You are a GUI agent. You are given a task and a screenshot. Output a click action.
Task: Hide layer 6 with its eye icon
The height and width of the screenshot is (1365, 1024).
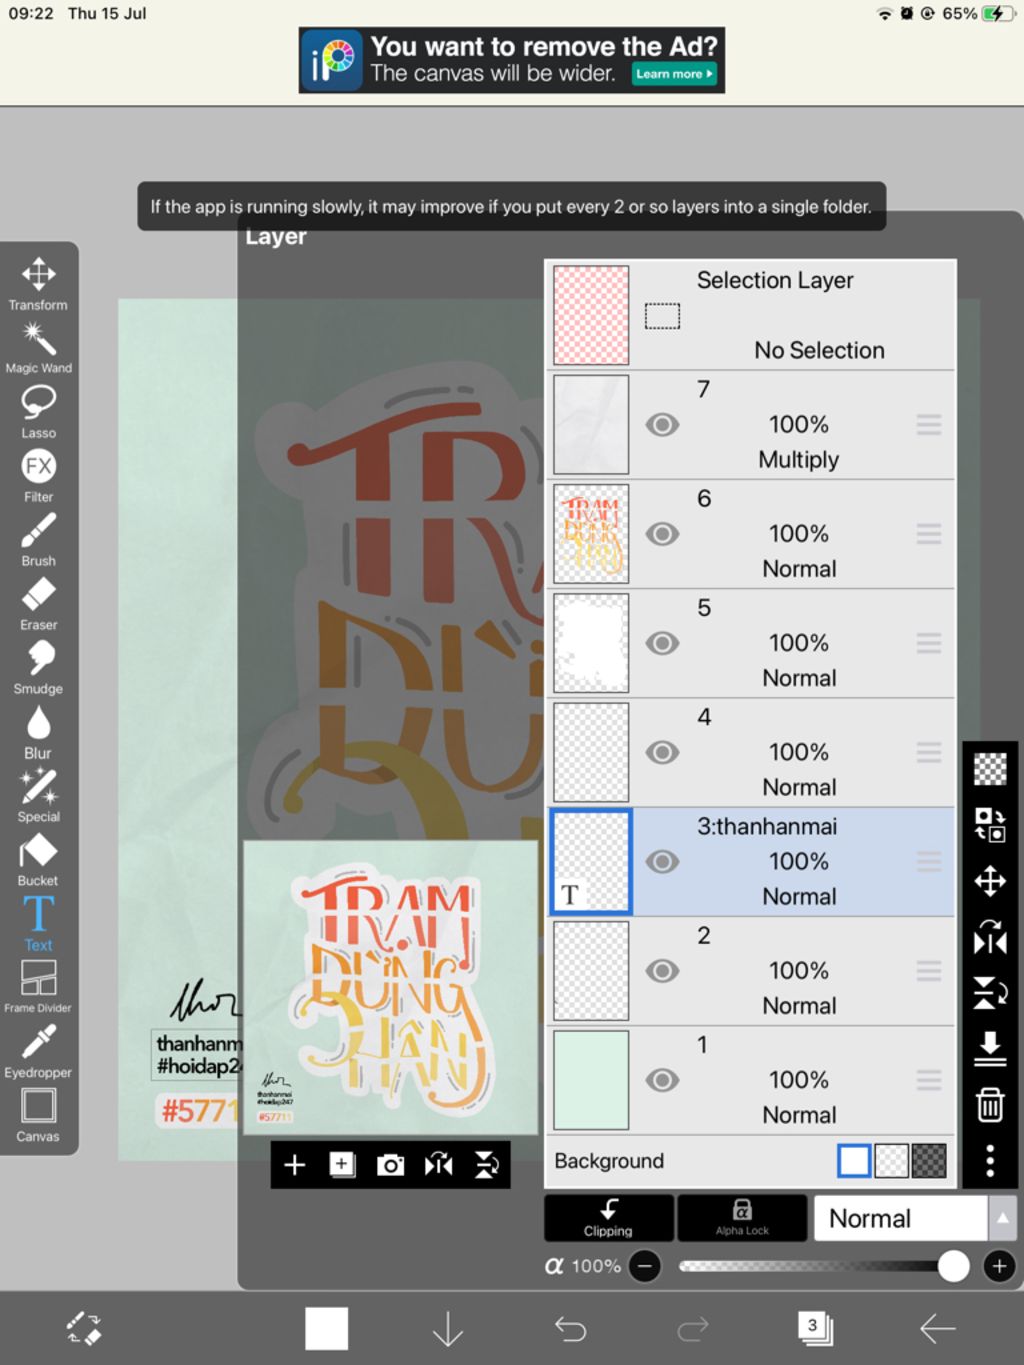[x=662, y=534]
